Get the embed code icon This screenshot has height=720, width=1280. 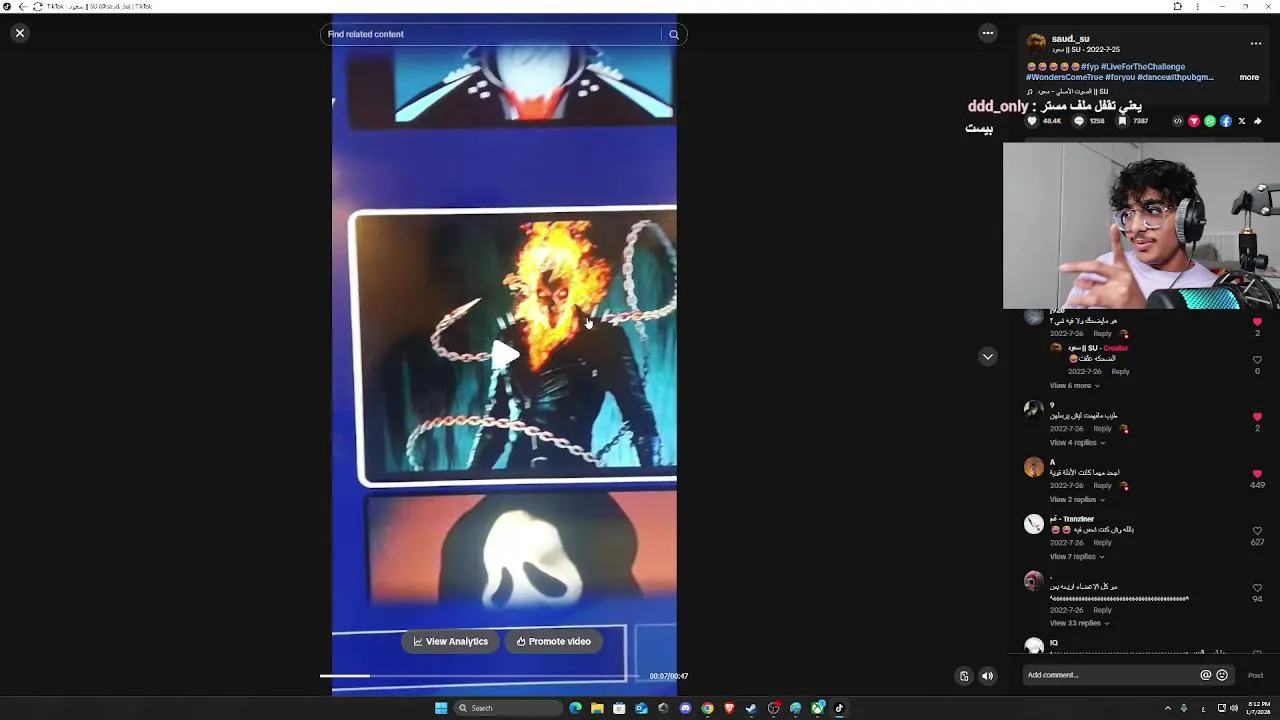(x=1178, y=121)
